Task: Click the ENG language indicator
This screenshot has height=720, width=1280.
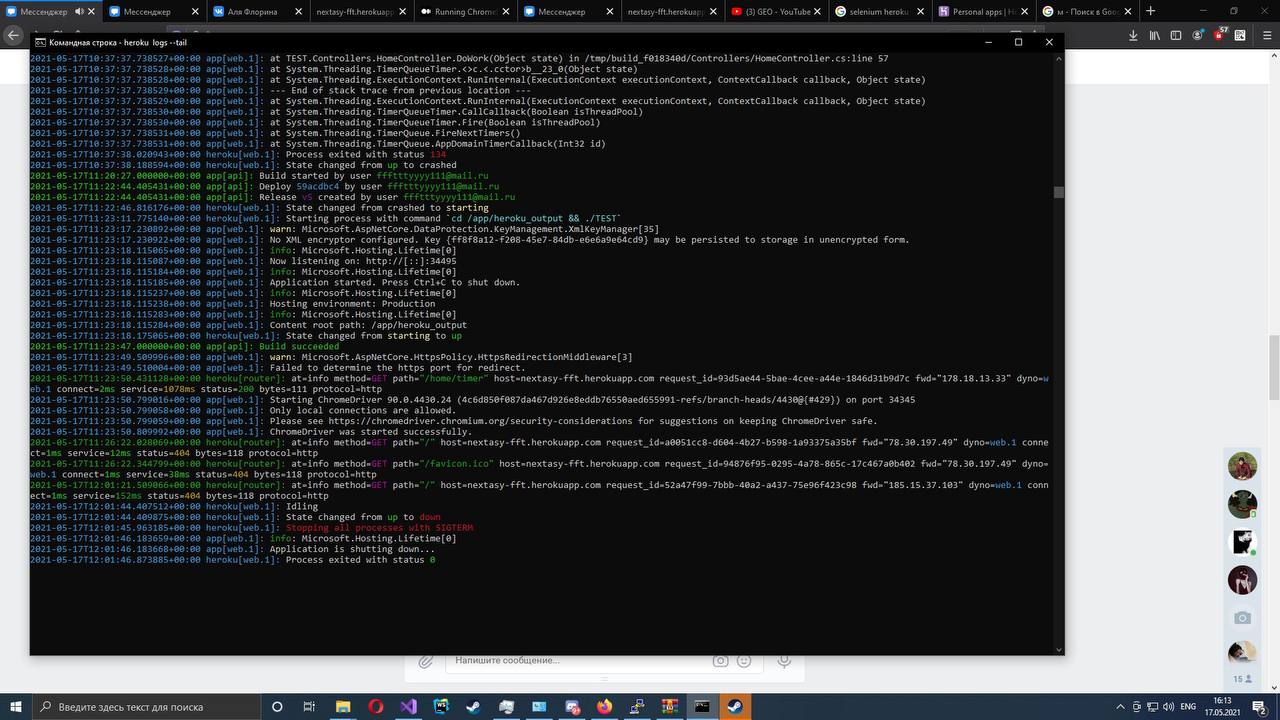Action: coord(1189,706)
